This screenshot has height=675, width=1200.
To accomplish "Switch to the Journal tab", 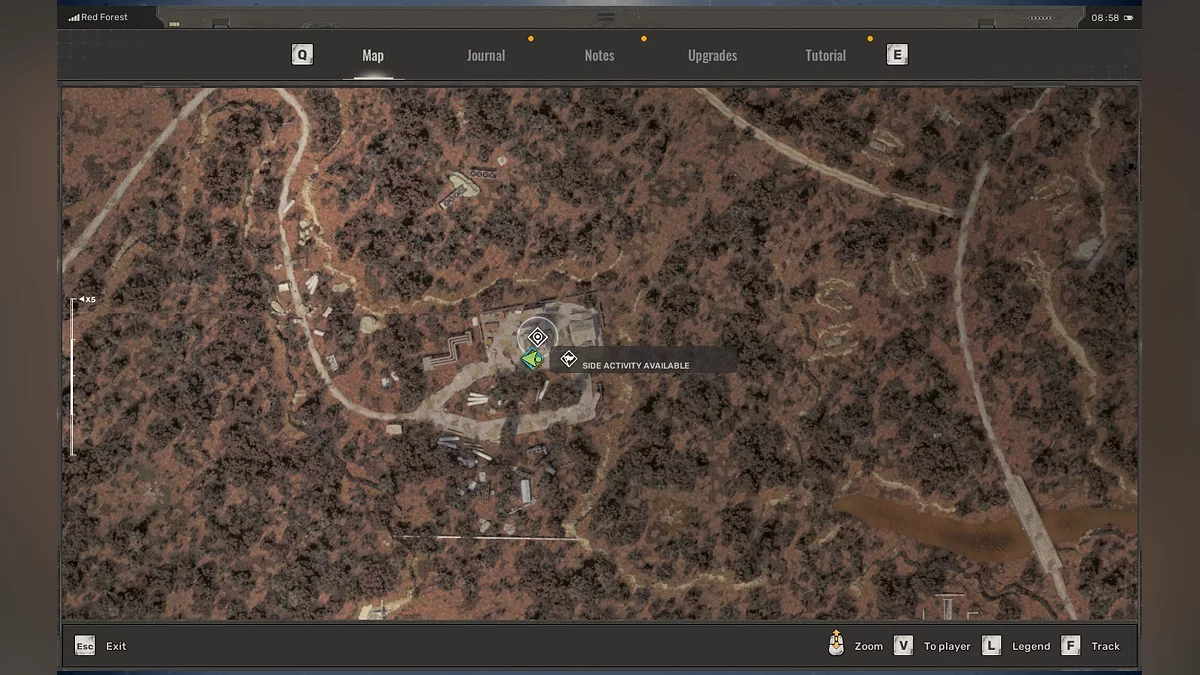I will point(486,56).
